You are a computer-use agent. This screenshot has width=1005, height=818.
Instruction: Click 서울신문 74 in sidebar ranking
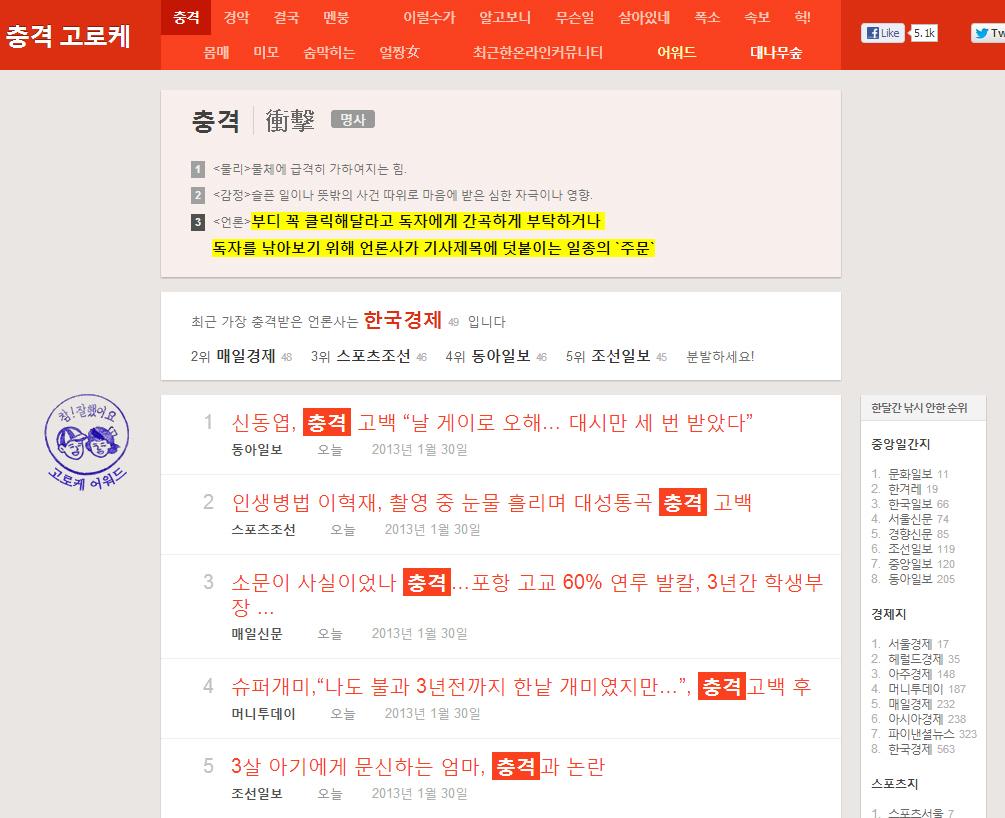pyautogui.click(x=918, y=519)
